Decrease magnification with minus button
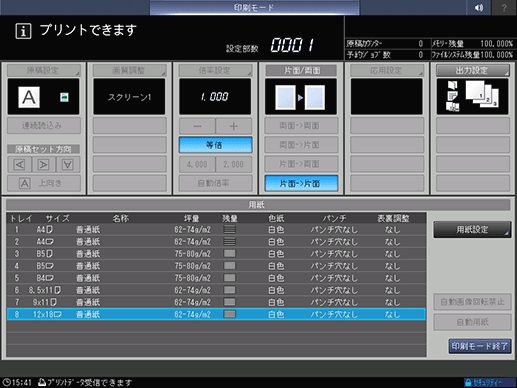Screen dimensions: 517x388 (x=197, y=126)
